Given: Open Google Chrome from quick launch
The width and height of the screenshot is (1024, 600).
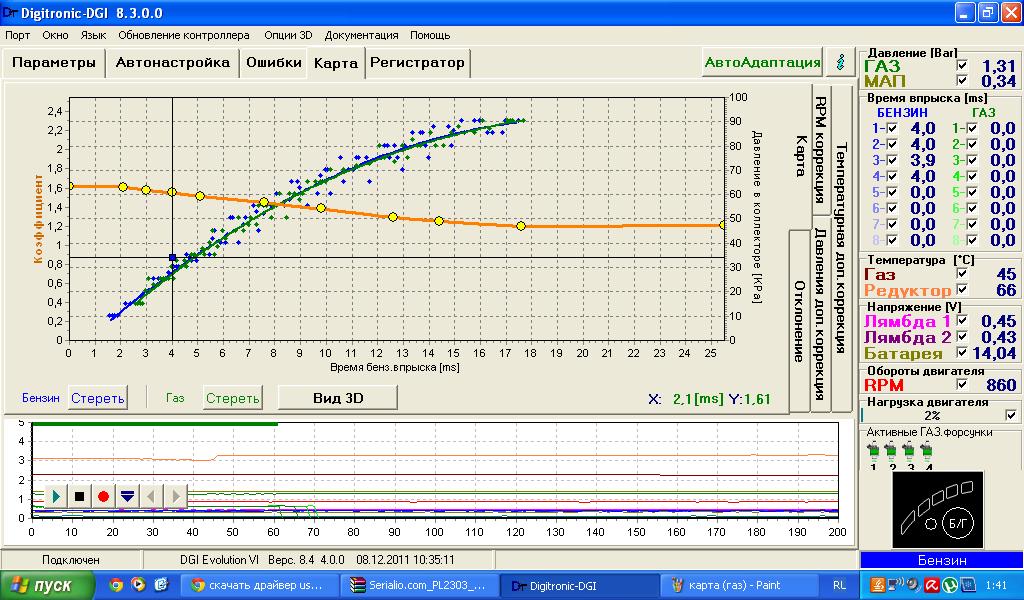Looking at the screenshot, I should (116, 585).
